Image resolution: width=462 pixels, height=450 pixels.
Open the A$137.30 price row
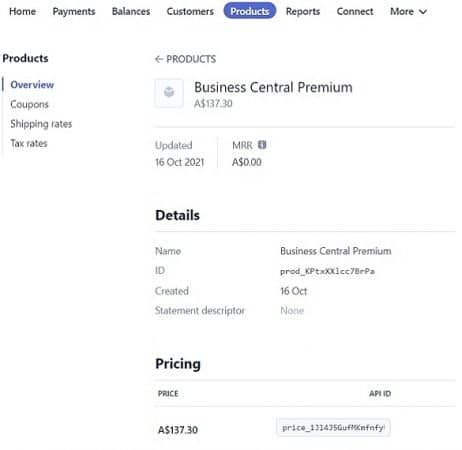(x=305, y=428)
